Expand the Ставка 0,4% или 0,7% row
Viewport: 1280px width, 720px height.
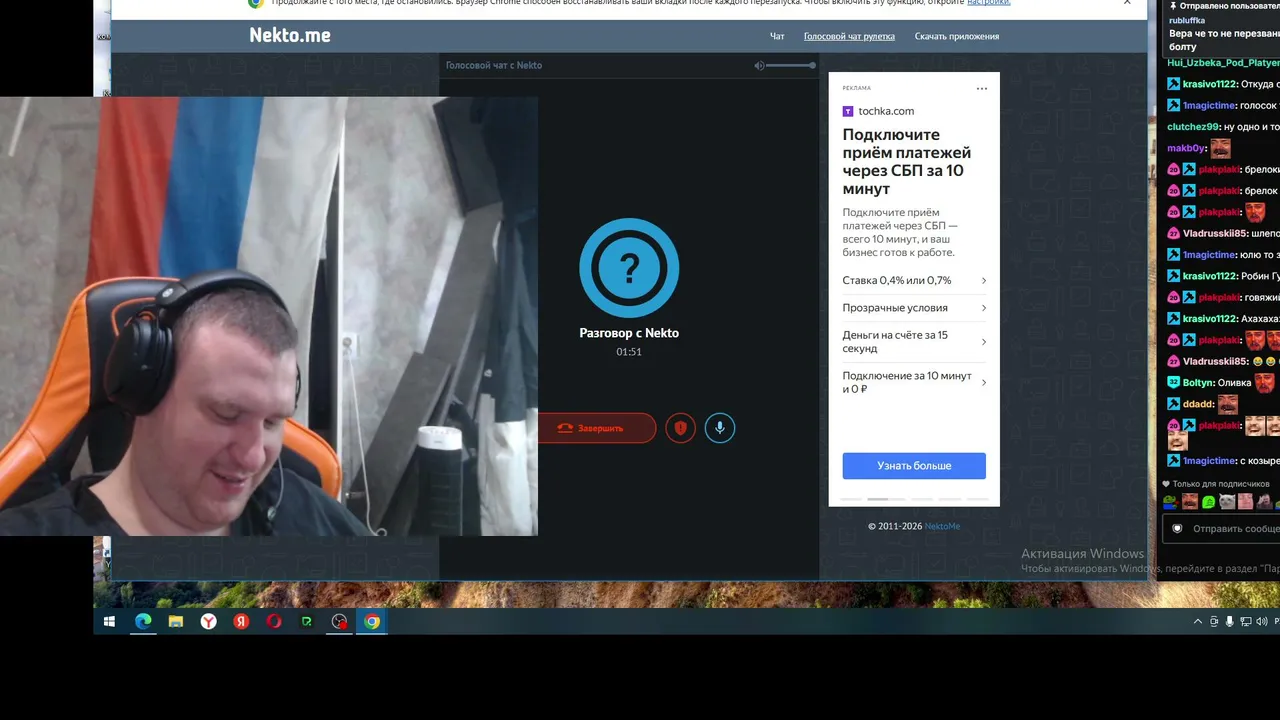coord(914,281)
